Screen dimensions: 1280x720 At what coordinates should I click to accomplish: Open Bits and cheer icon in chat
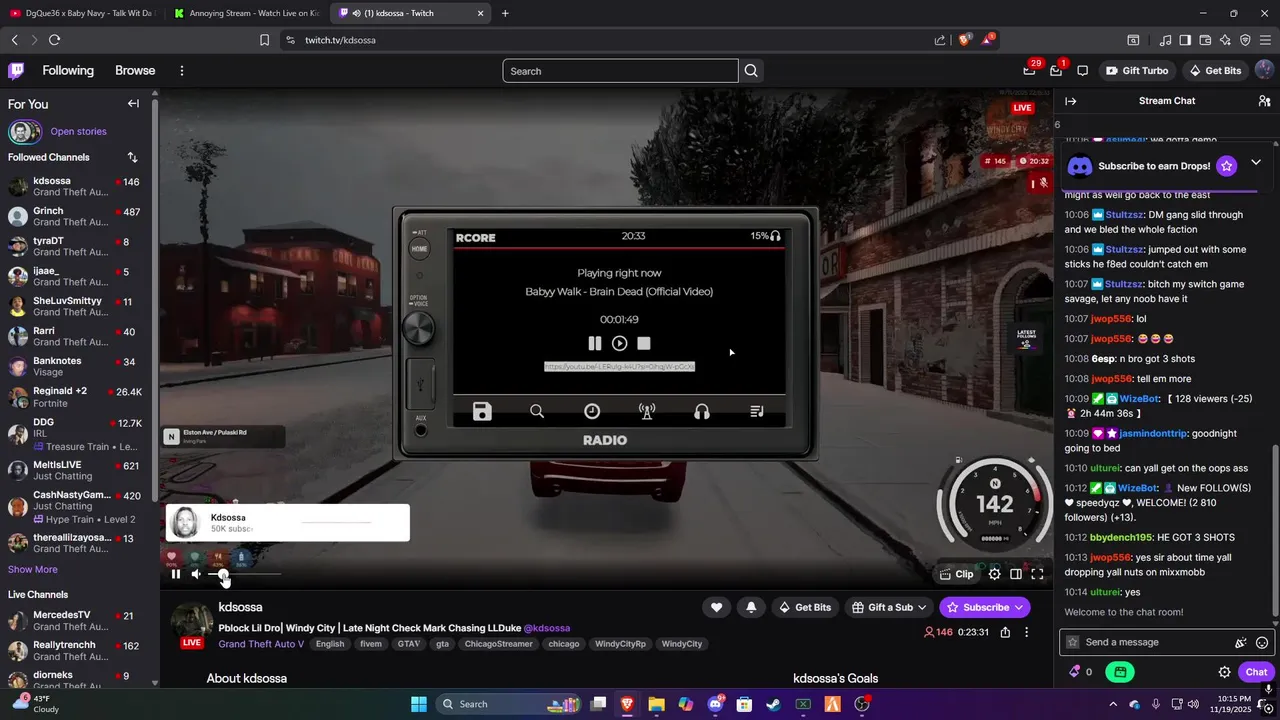1241,643
